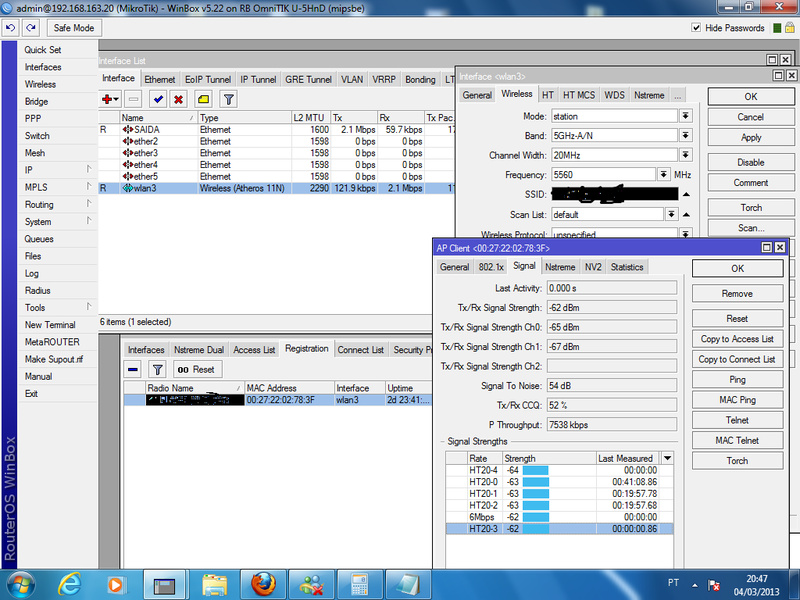The width and height of the screenshot is (800, 600).
Task: Click 6Mbps signal strength bar
Action: click(535, 517)
